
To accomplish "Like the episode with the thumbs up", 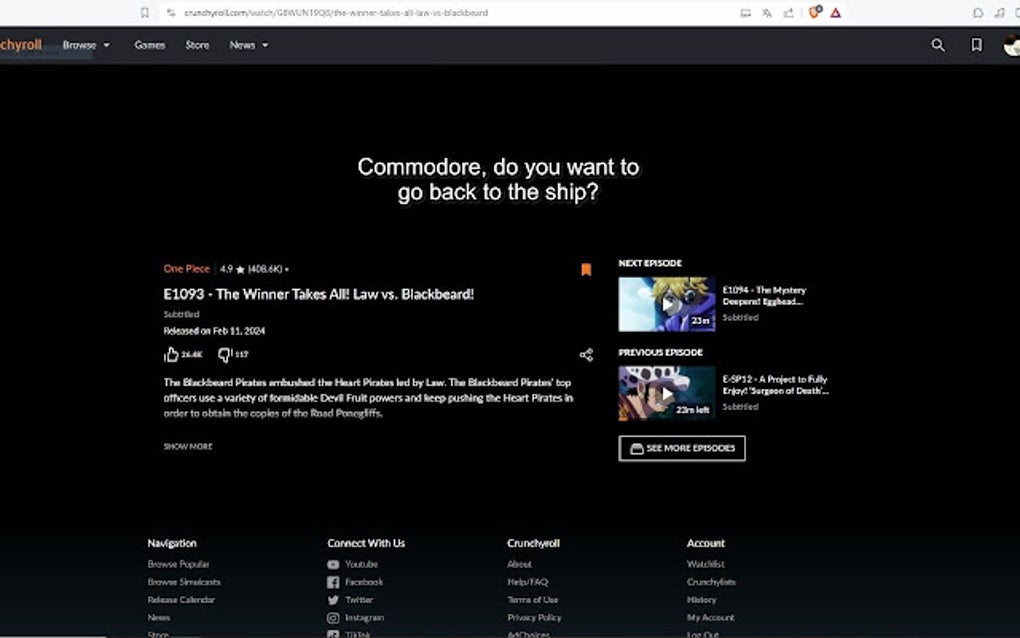I will click(x=172, y=352).
